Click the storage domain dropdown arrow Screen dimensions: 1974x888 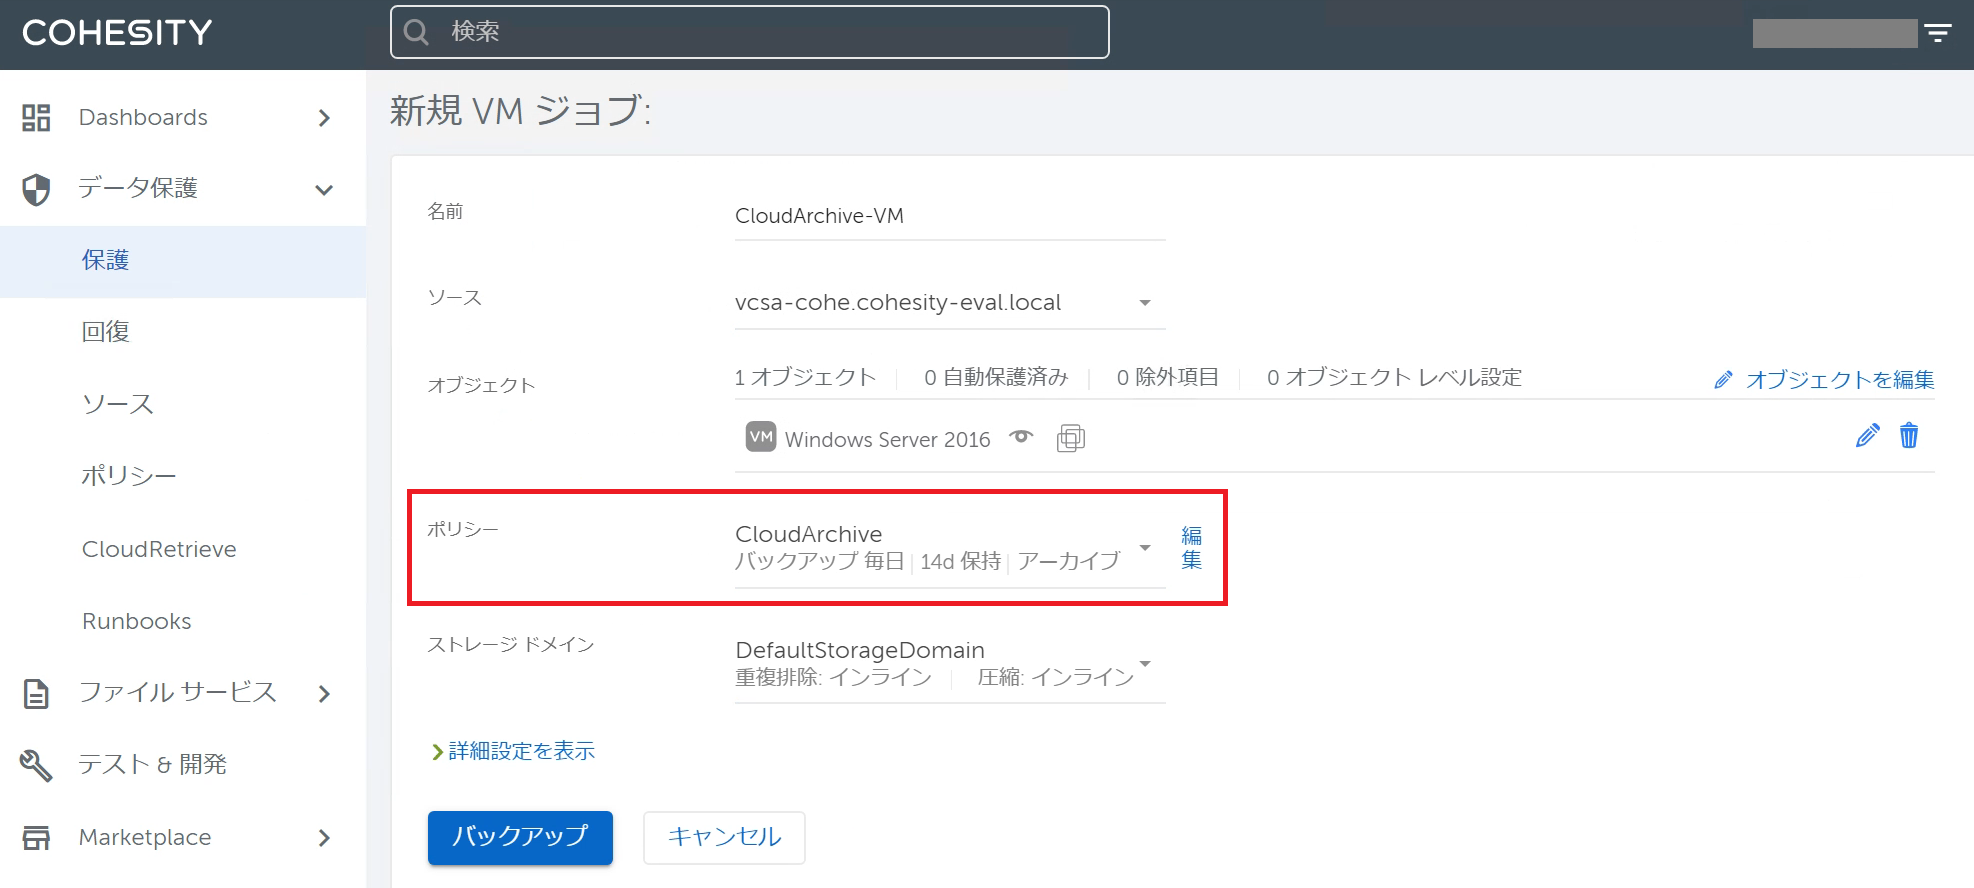tap(1145, 664)
